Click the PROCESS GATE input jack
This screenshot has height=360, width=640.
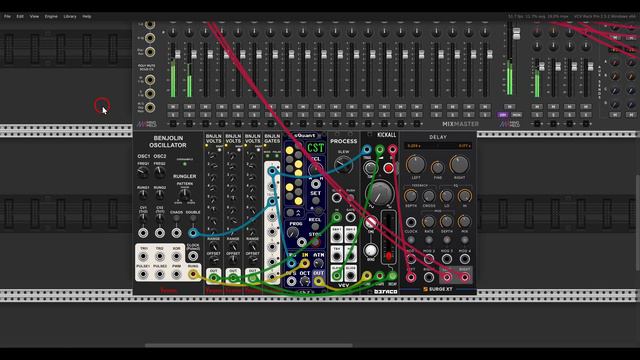point(350,217)
